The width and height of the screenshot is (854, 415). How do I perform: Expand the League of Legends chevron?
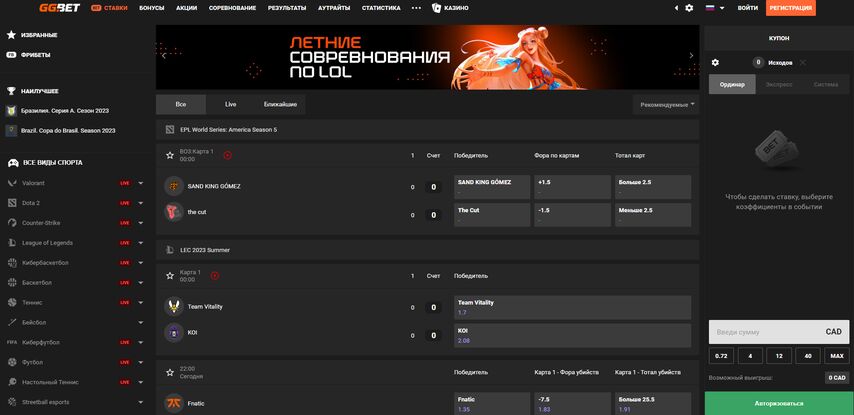[x=141, y=243]
